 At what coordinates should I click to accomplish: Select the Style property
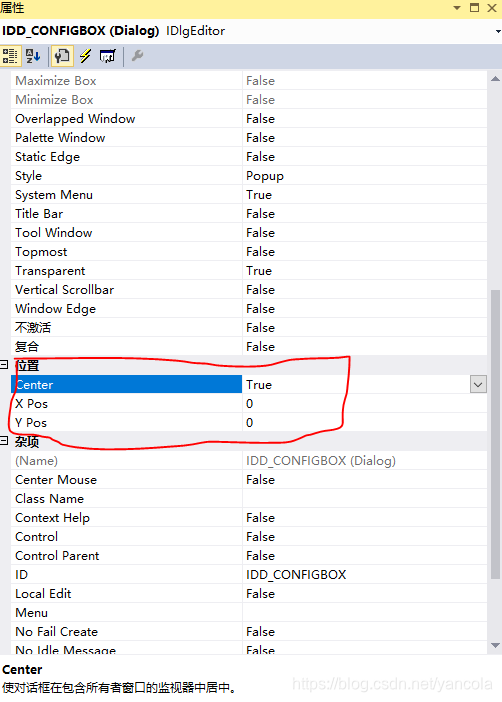(x=126, y=176)
